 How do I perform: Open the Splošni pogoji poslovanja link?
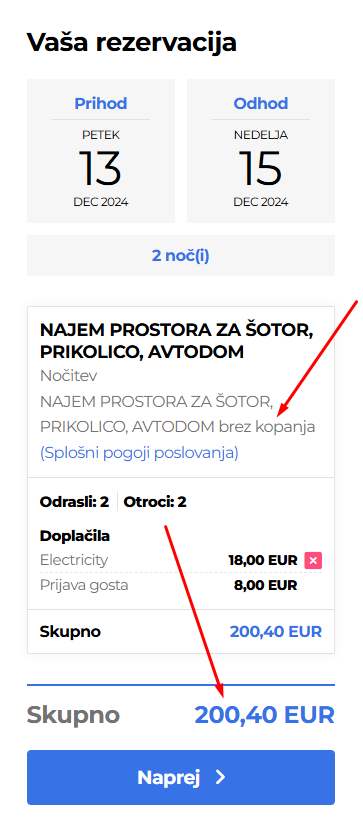tap(139, 453)
